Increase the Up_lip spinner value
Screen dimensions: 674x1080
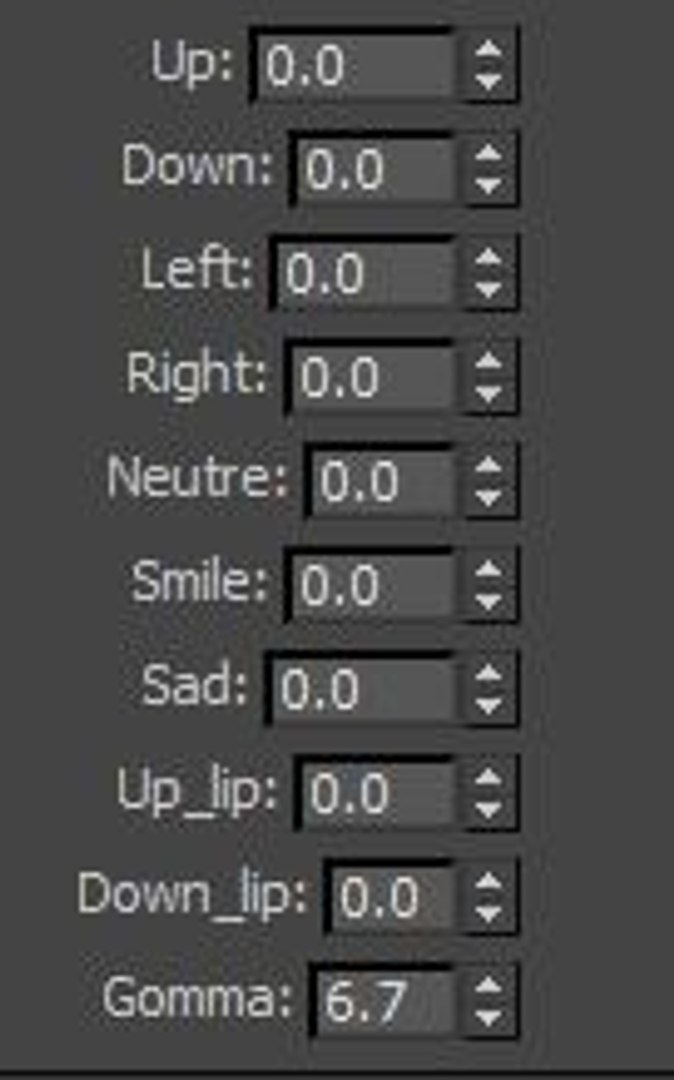488,778
